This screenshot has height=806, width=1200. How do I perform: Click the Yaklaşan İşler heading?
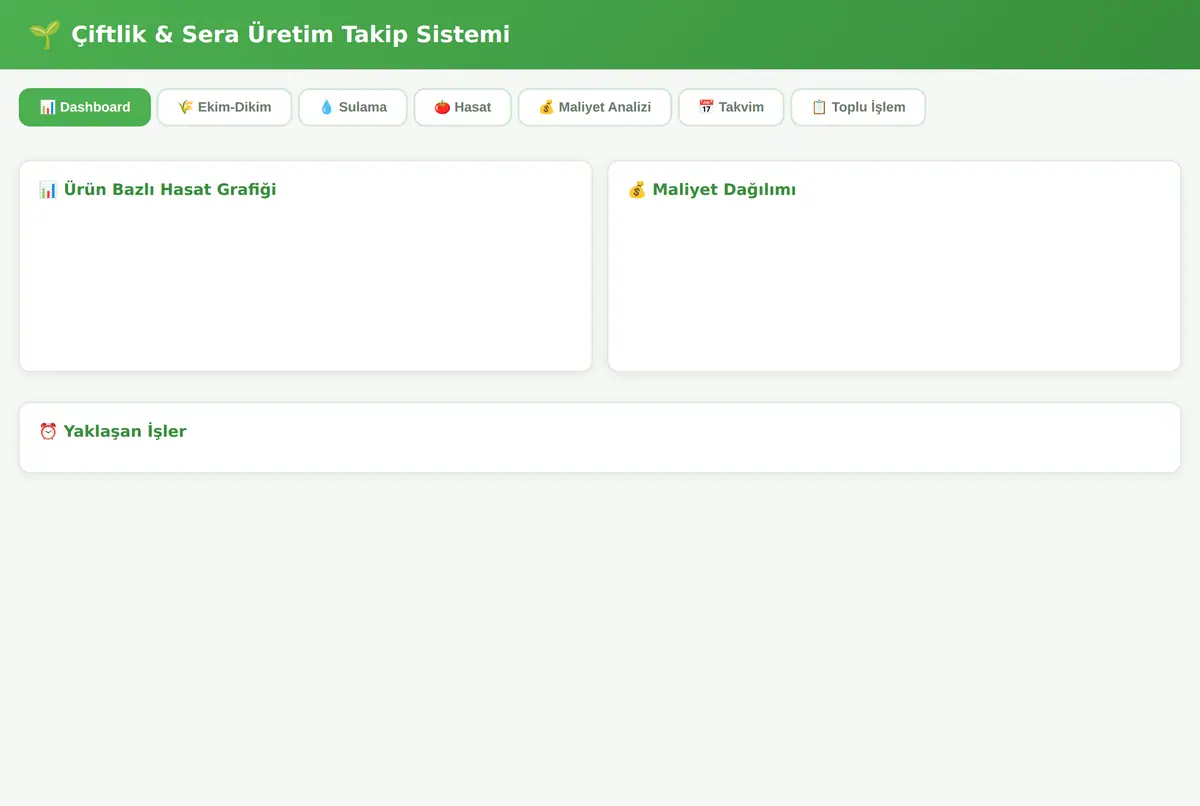[125, 432]
